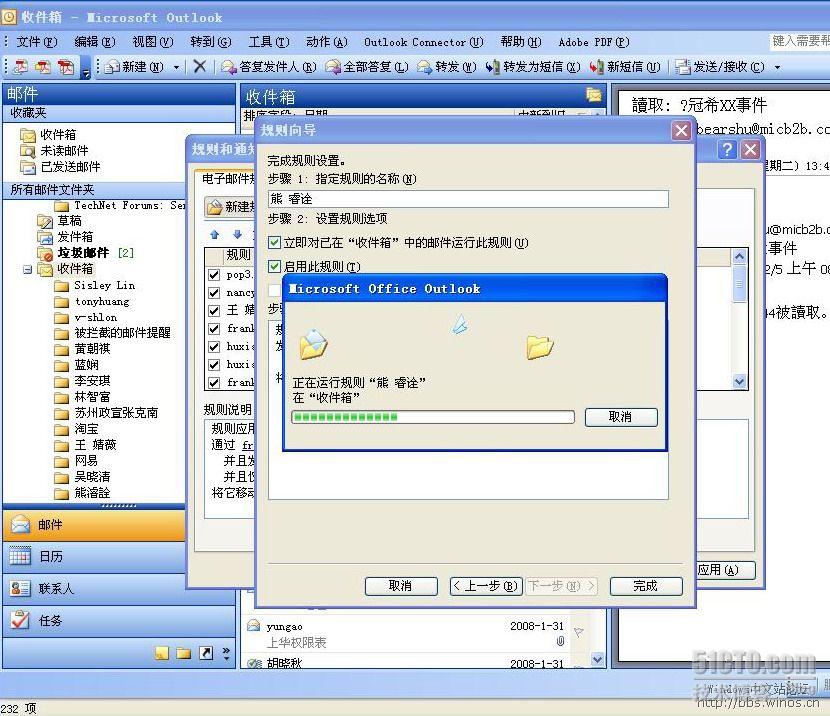Viewport: 830px width, 716px height.
Task: Open the 转到 (Go) menu
Action: (x=211, y=42)
